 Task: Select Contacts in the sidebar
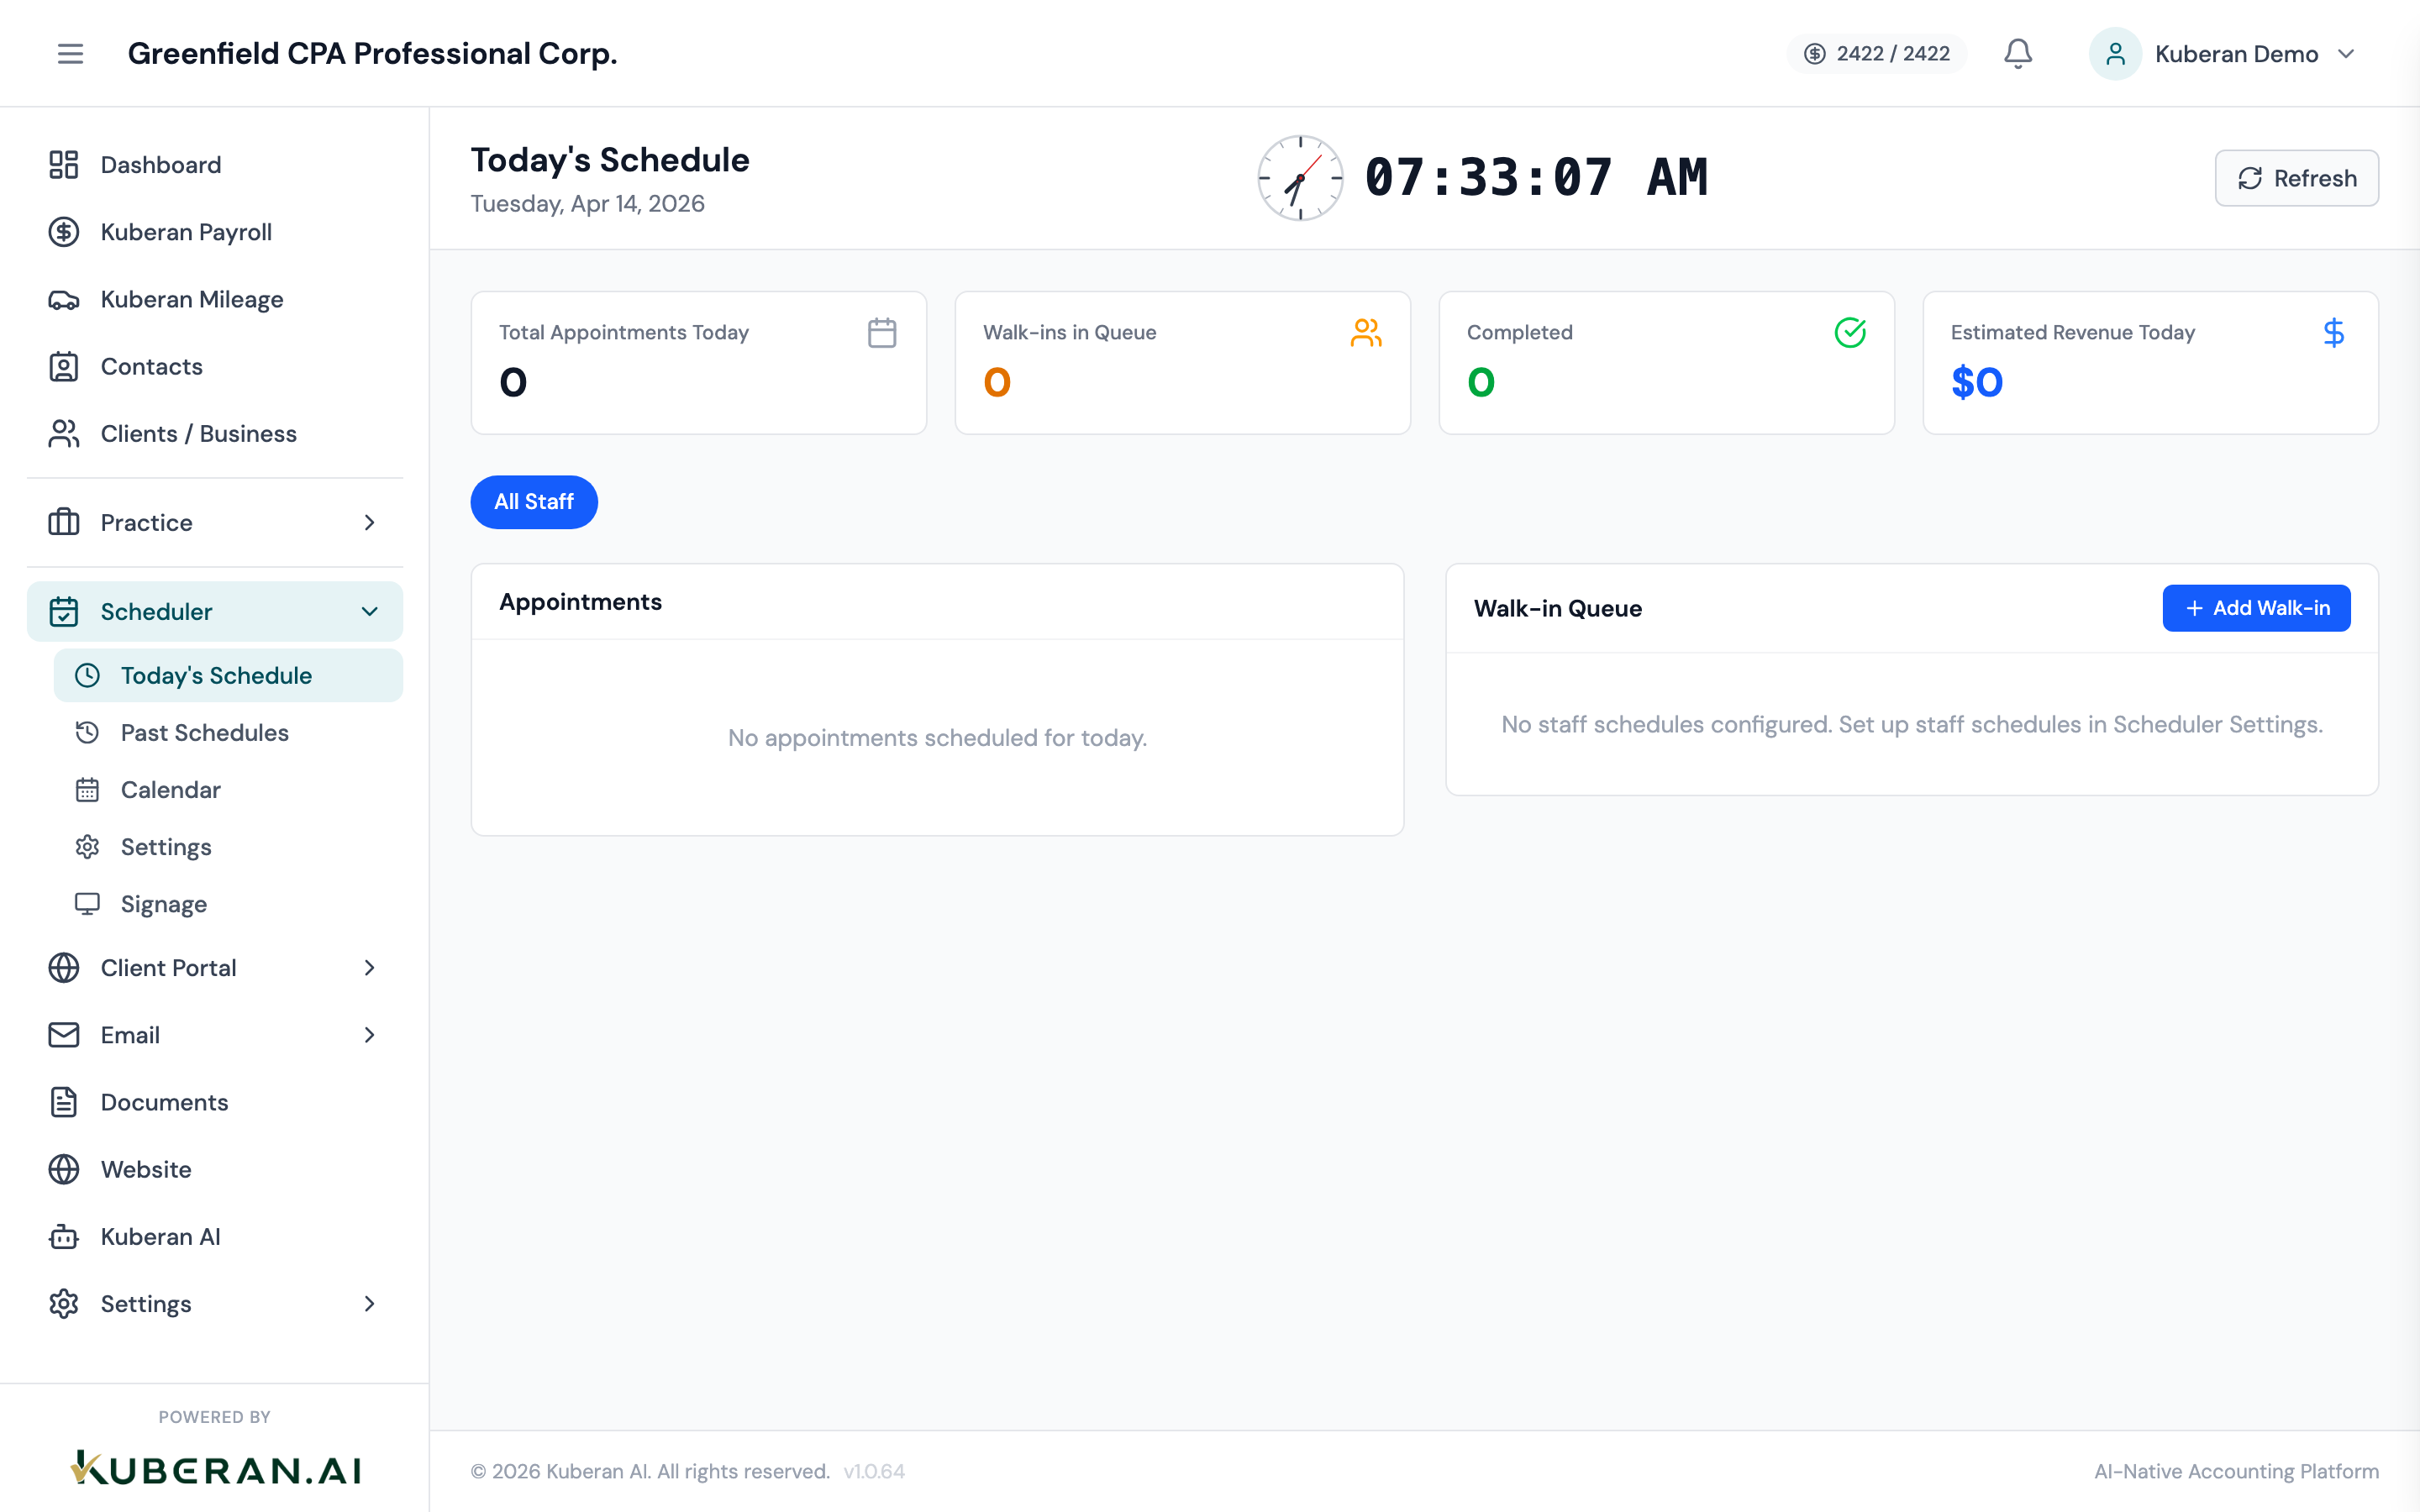[215, 366]
